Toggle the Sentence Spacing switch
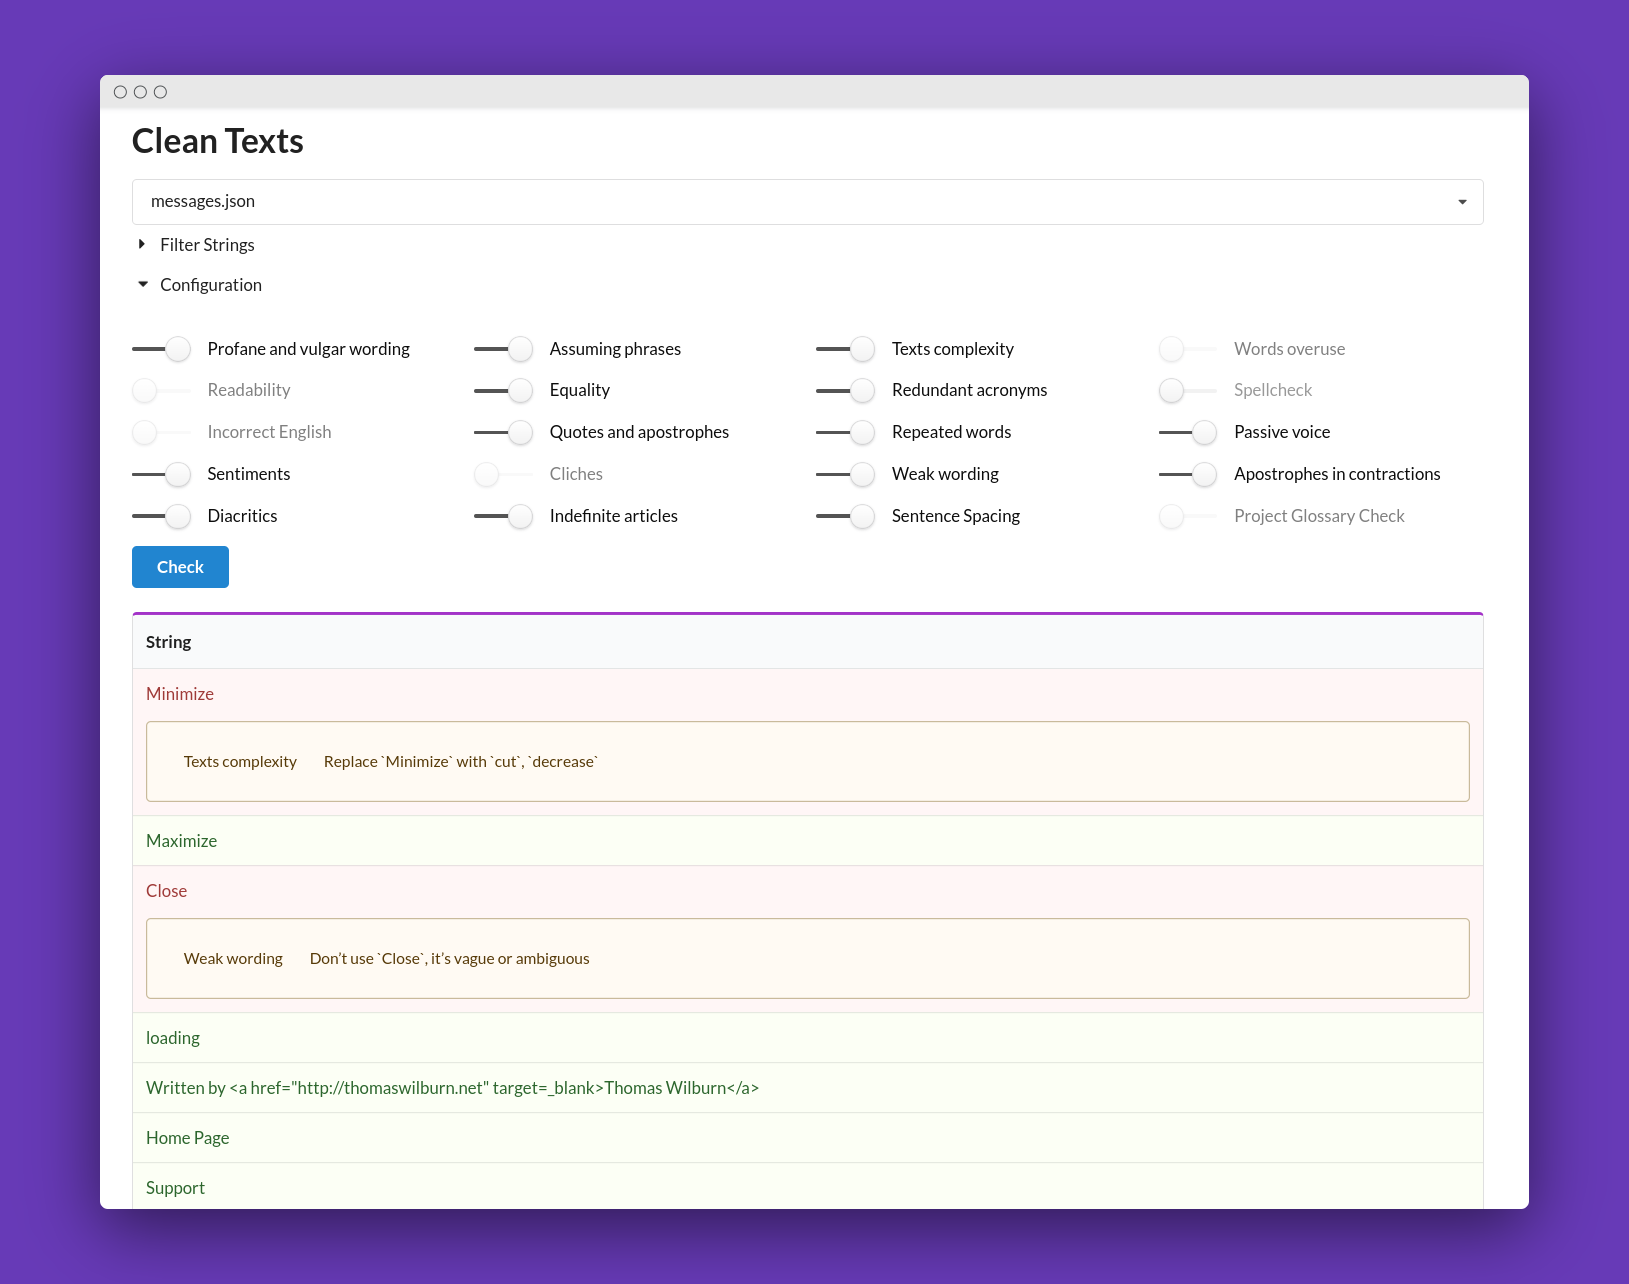This screenshot has height=1284, width=1629. 845,516
